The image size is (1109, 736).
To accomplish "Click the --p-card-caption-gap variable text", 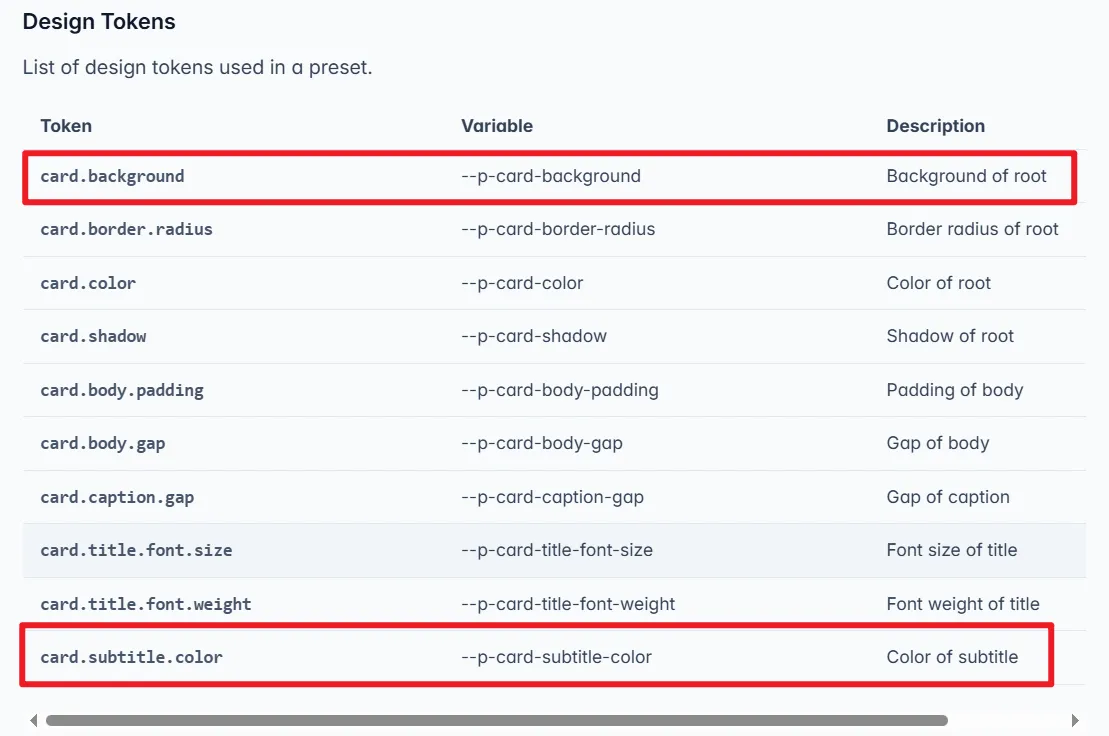I will 552,497.
